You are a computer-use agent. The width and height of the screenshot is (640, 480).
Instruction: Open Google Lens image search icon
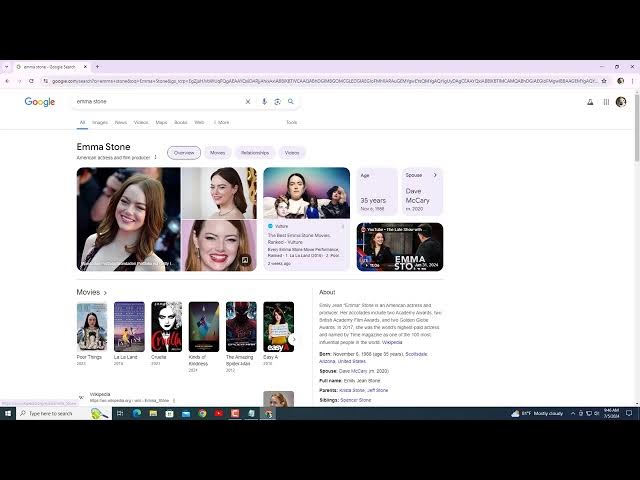click(277, 101)
